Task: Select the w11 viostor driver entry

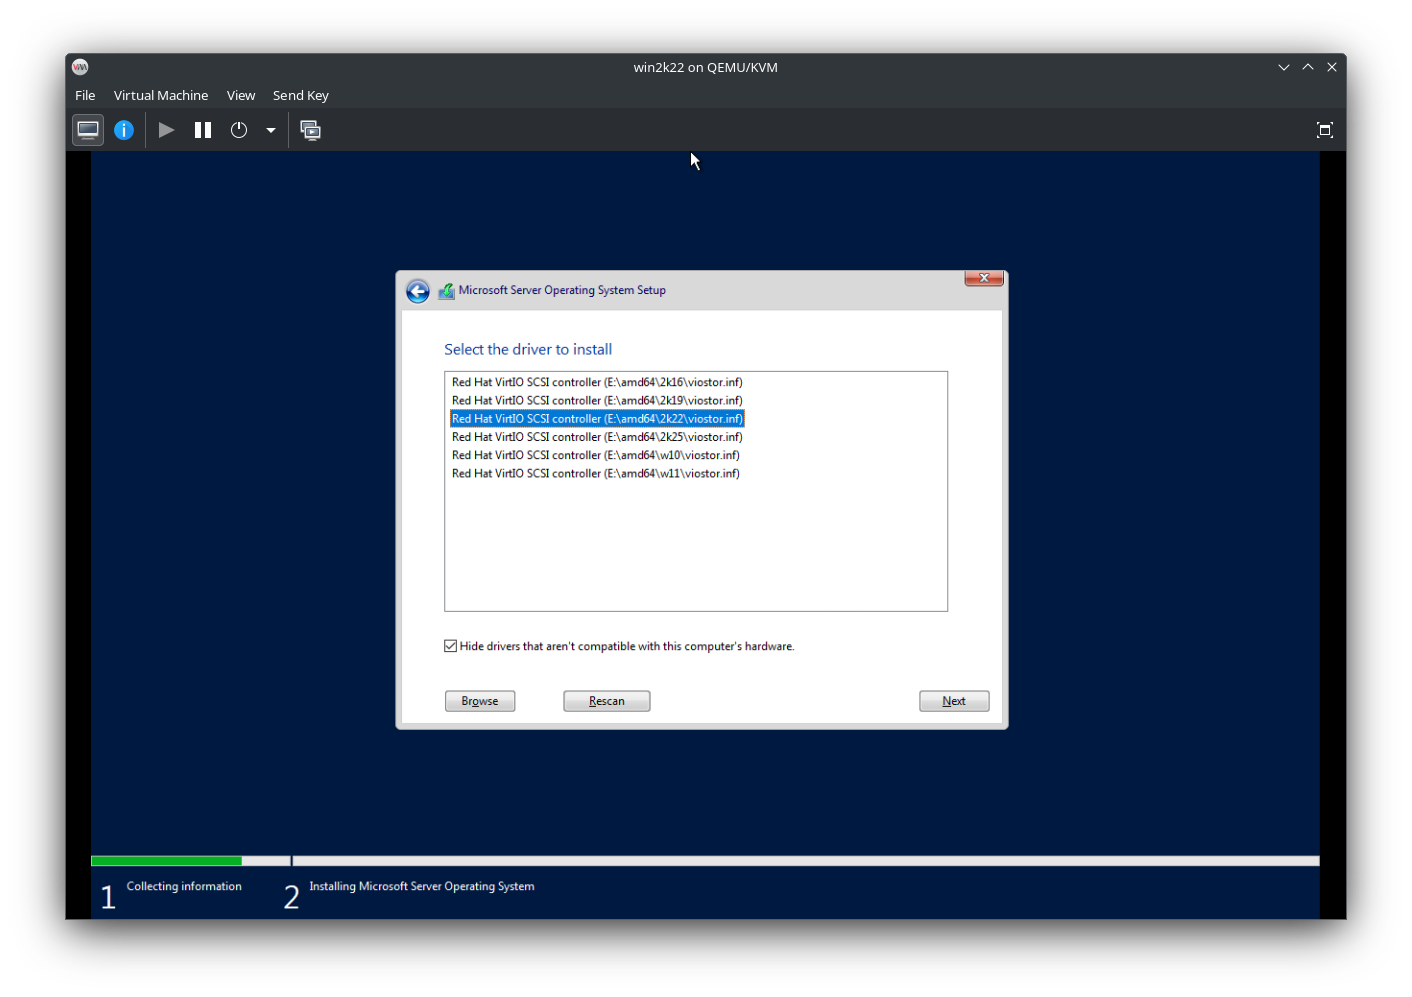Action: coord(596,474)
